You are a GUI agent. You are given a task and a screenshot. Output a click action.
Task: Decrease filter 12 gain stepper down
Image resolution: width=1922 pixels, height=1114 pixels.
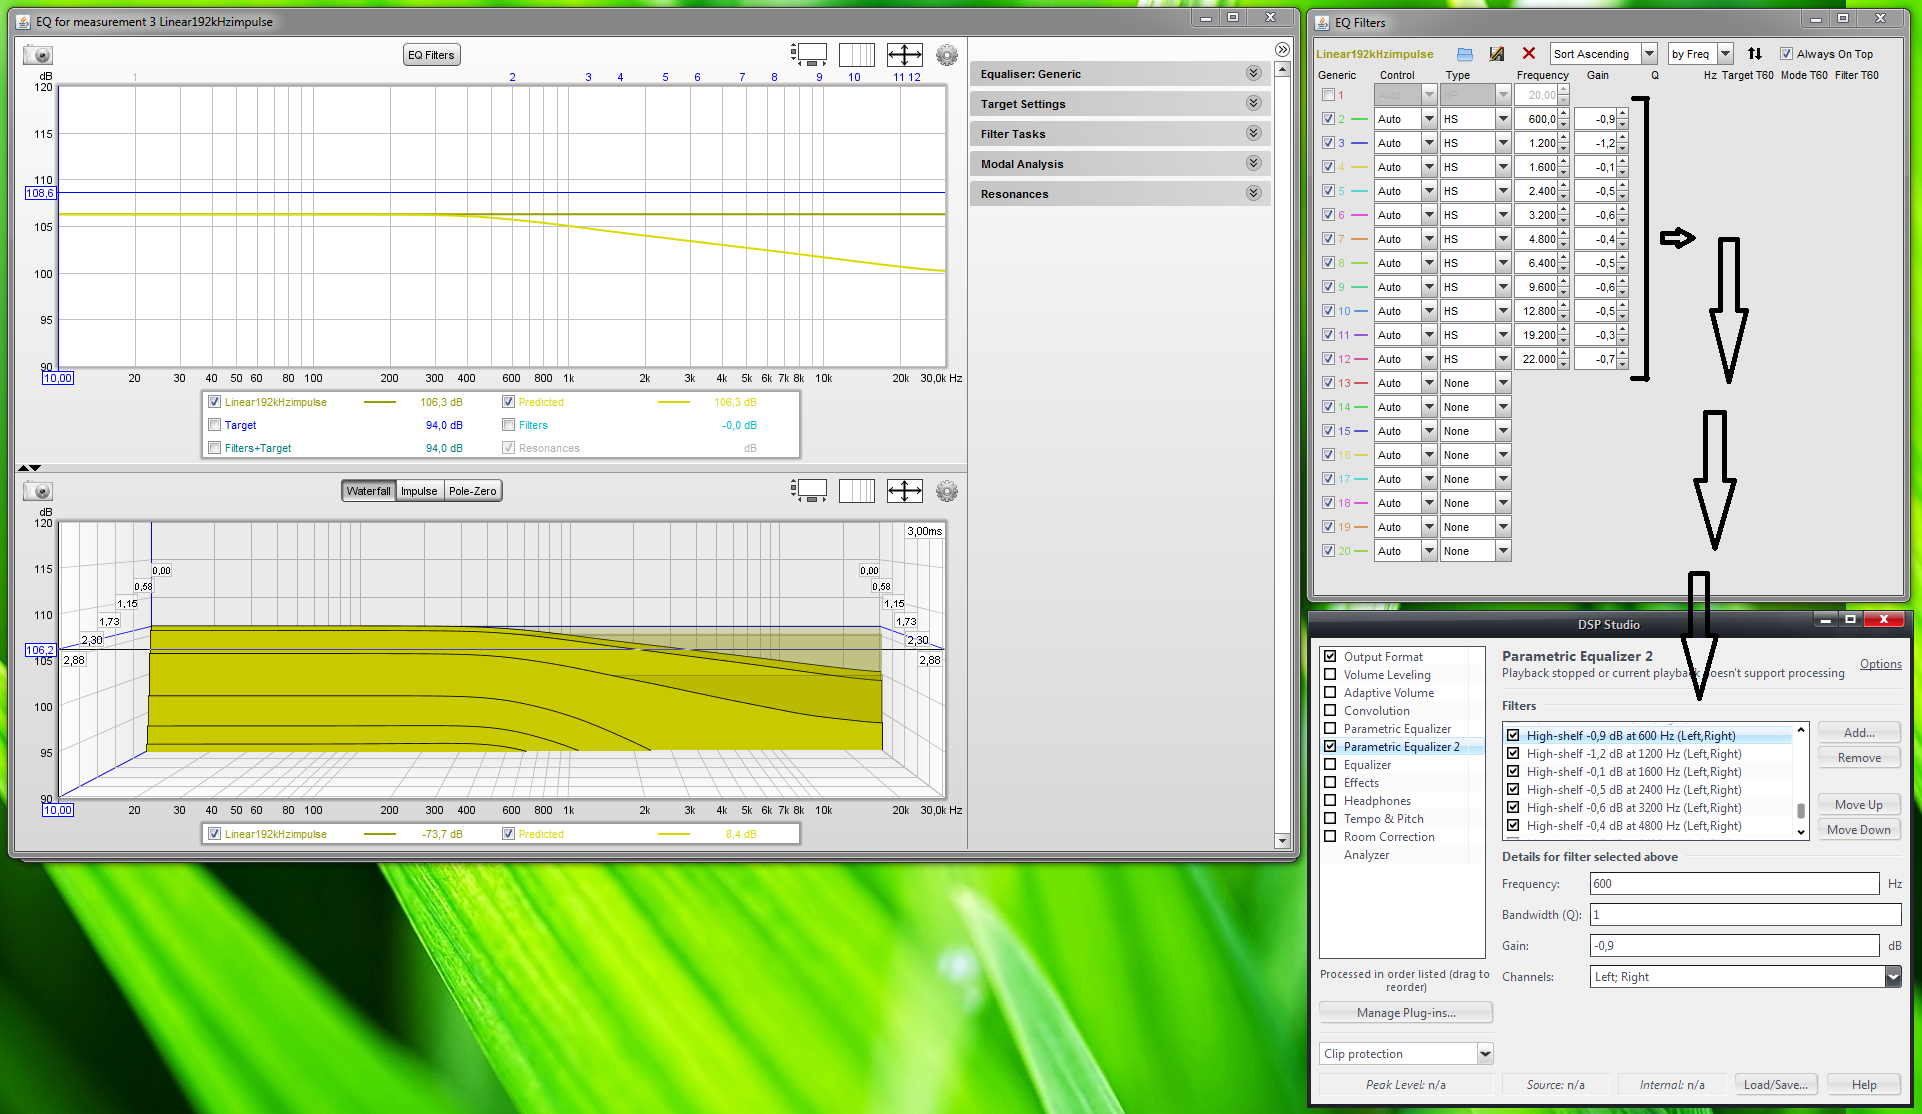point(1623,364)
